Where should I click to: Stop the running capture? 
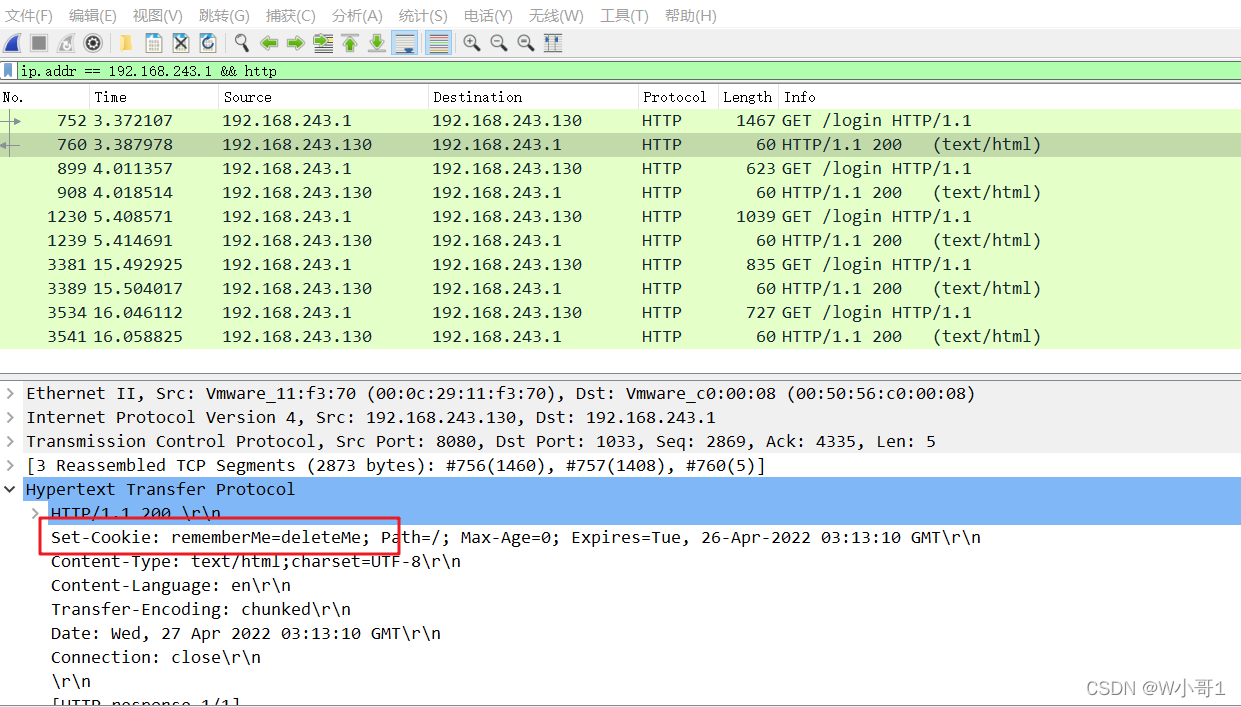click(x=40, y=43)
